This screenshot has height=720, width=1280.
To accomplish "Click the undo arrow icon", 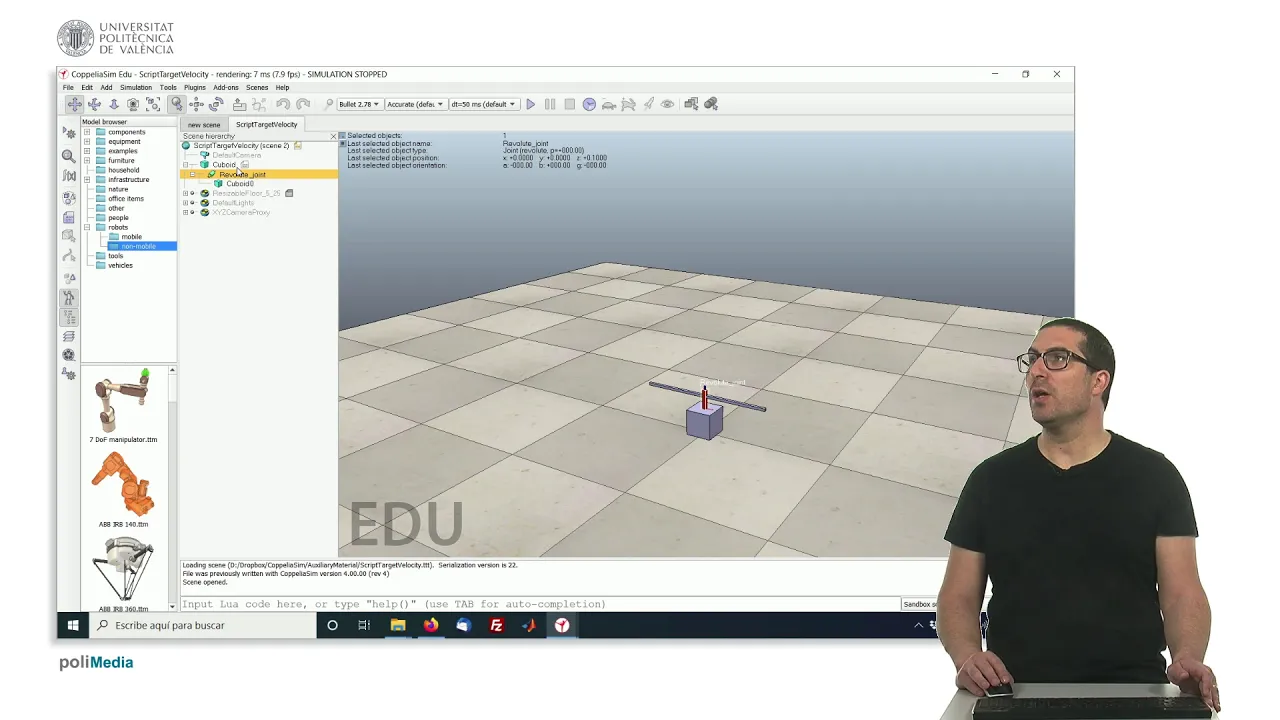I will pyautogui.click(x=283, y=104).
